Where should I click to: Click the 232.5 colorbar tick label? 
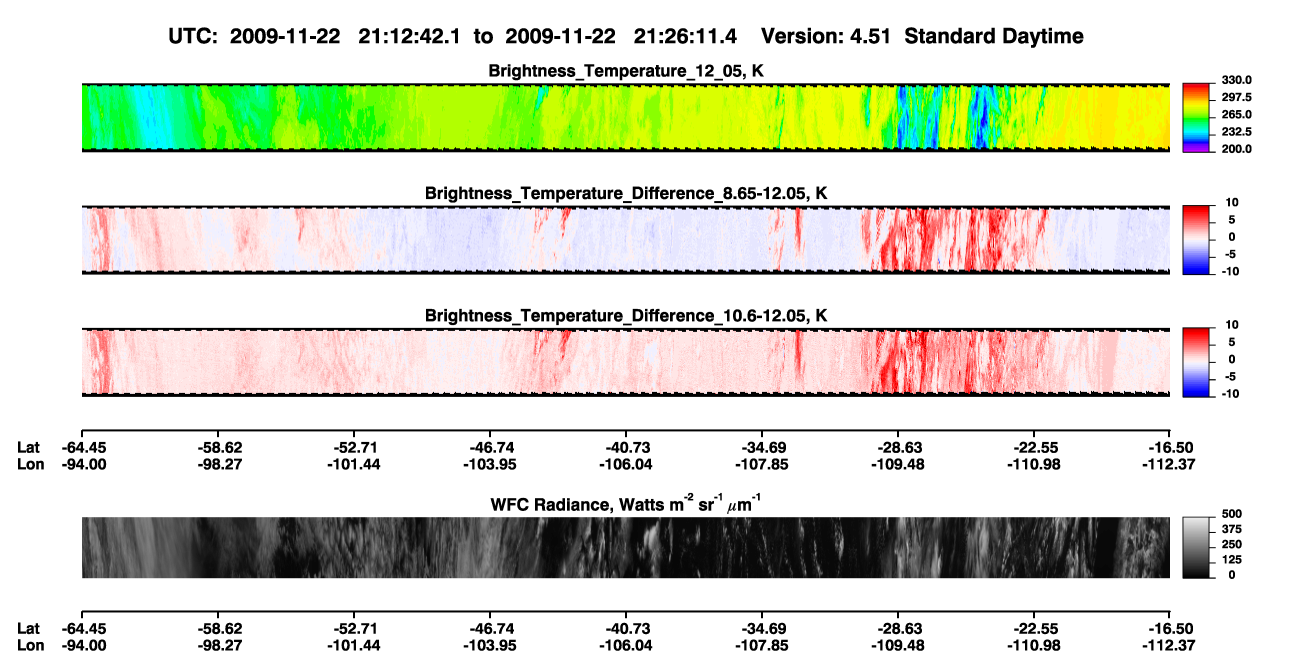tap(1235, 131)
